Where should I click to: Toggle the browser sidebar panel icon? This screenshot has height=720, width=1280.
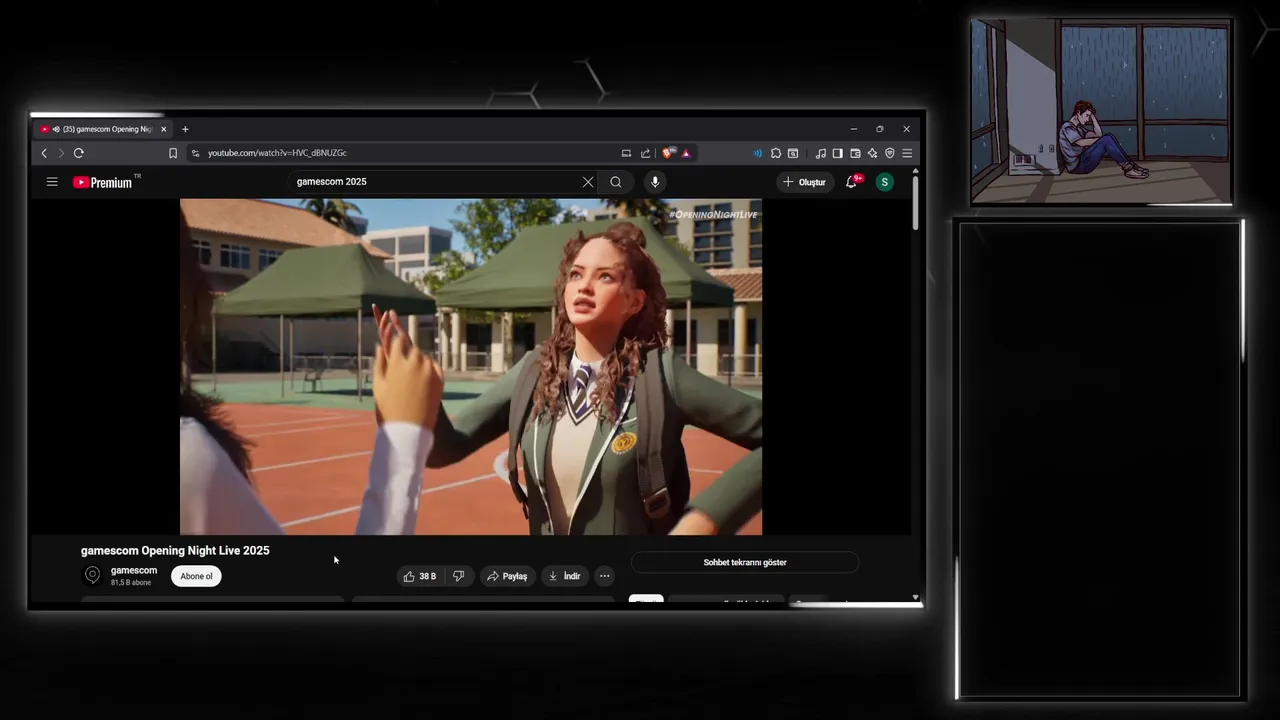pyautogui.click(x=838, y=153)
